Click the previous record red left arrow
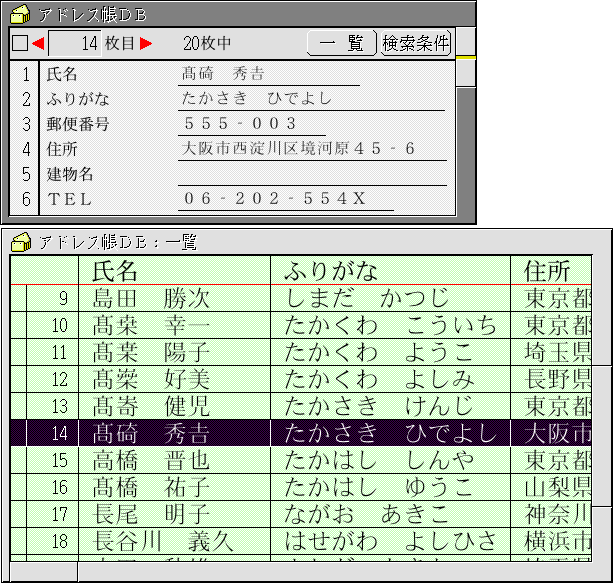The width and height of the screenshot is (613, 583). [38, 43]
